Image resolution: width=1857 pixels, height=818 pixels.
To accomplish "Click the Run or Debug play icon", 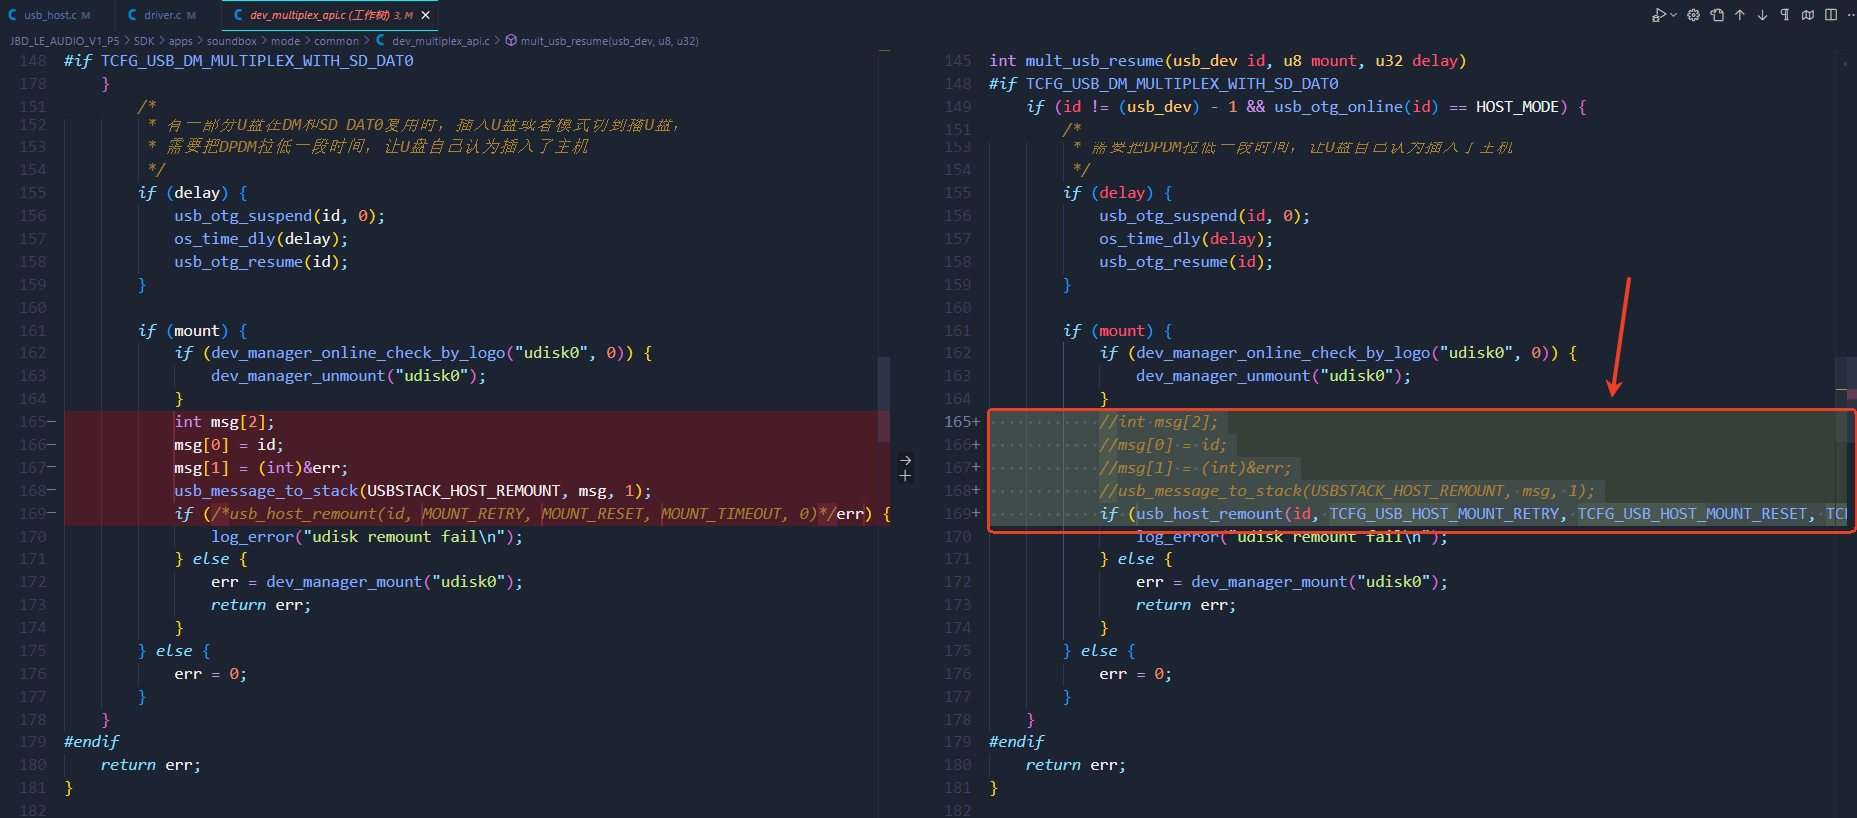I will click(1658, 15).
